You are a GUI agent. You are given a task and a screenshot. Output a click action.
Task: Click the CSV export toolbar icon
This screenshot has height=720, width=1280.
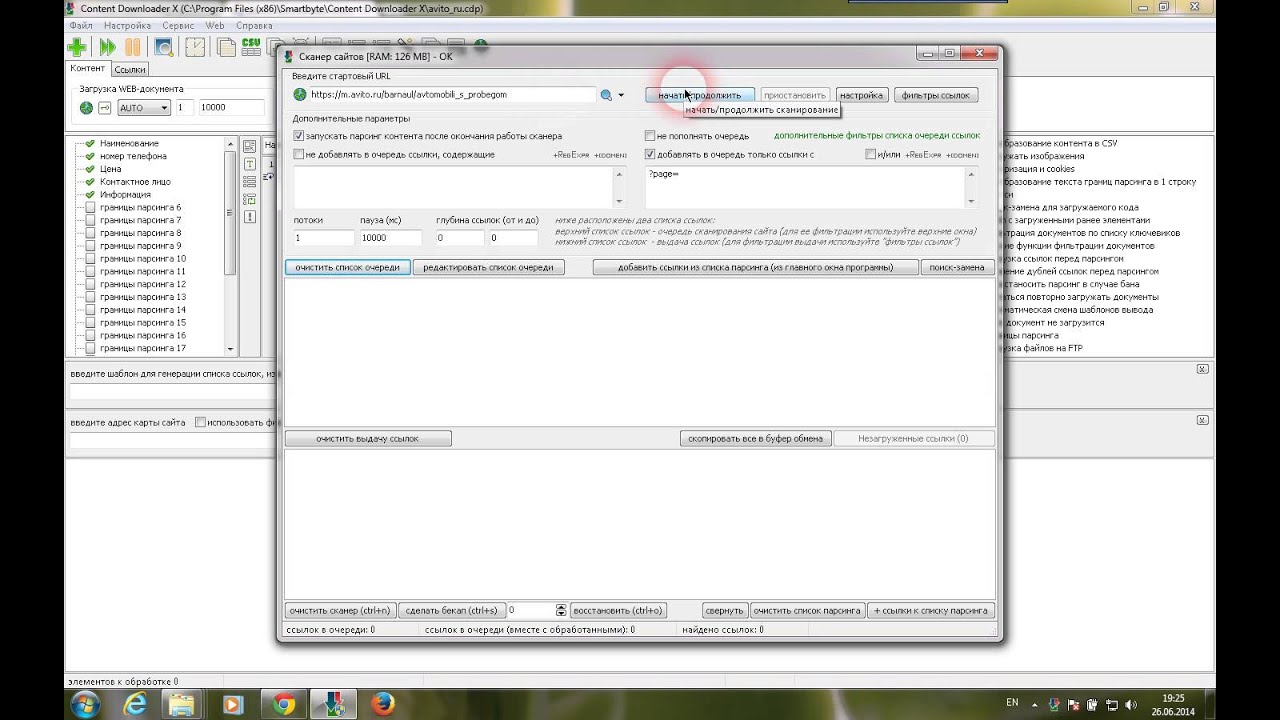pyautogui.click(x=250, y=46)
